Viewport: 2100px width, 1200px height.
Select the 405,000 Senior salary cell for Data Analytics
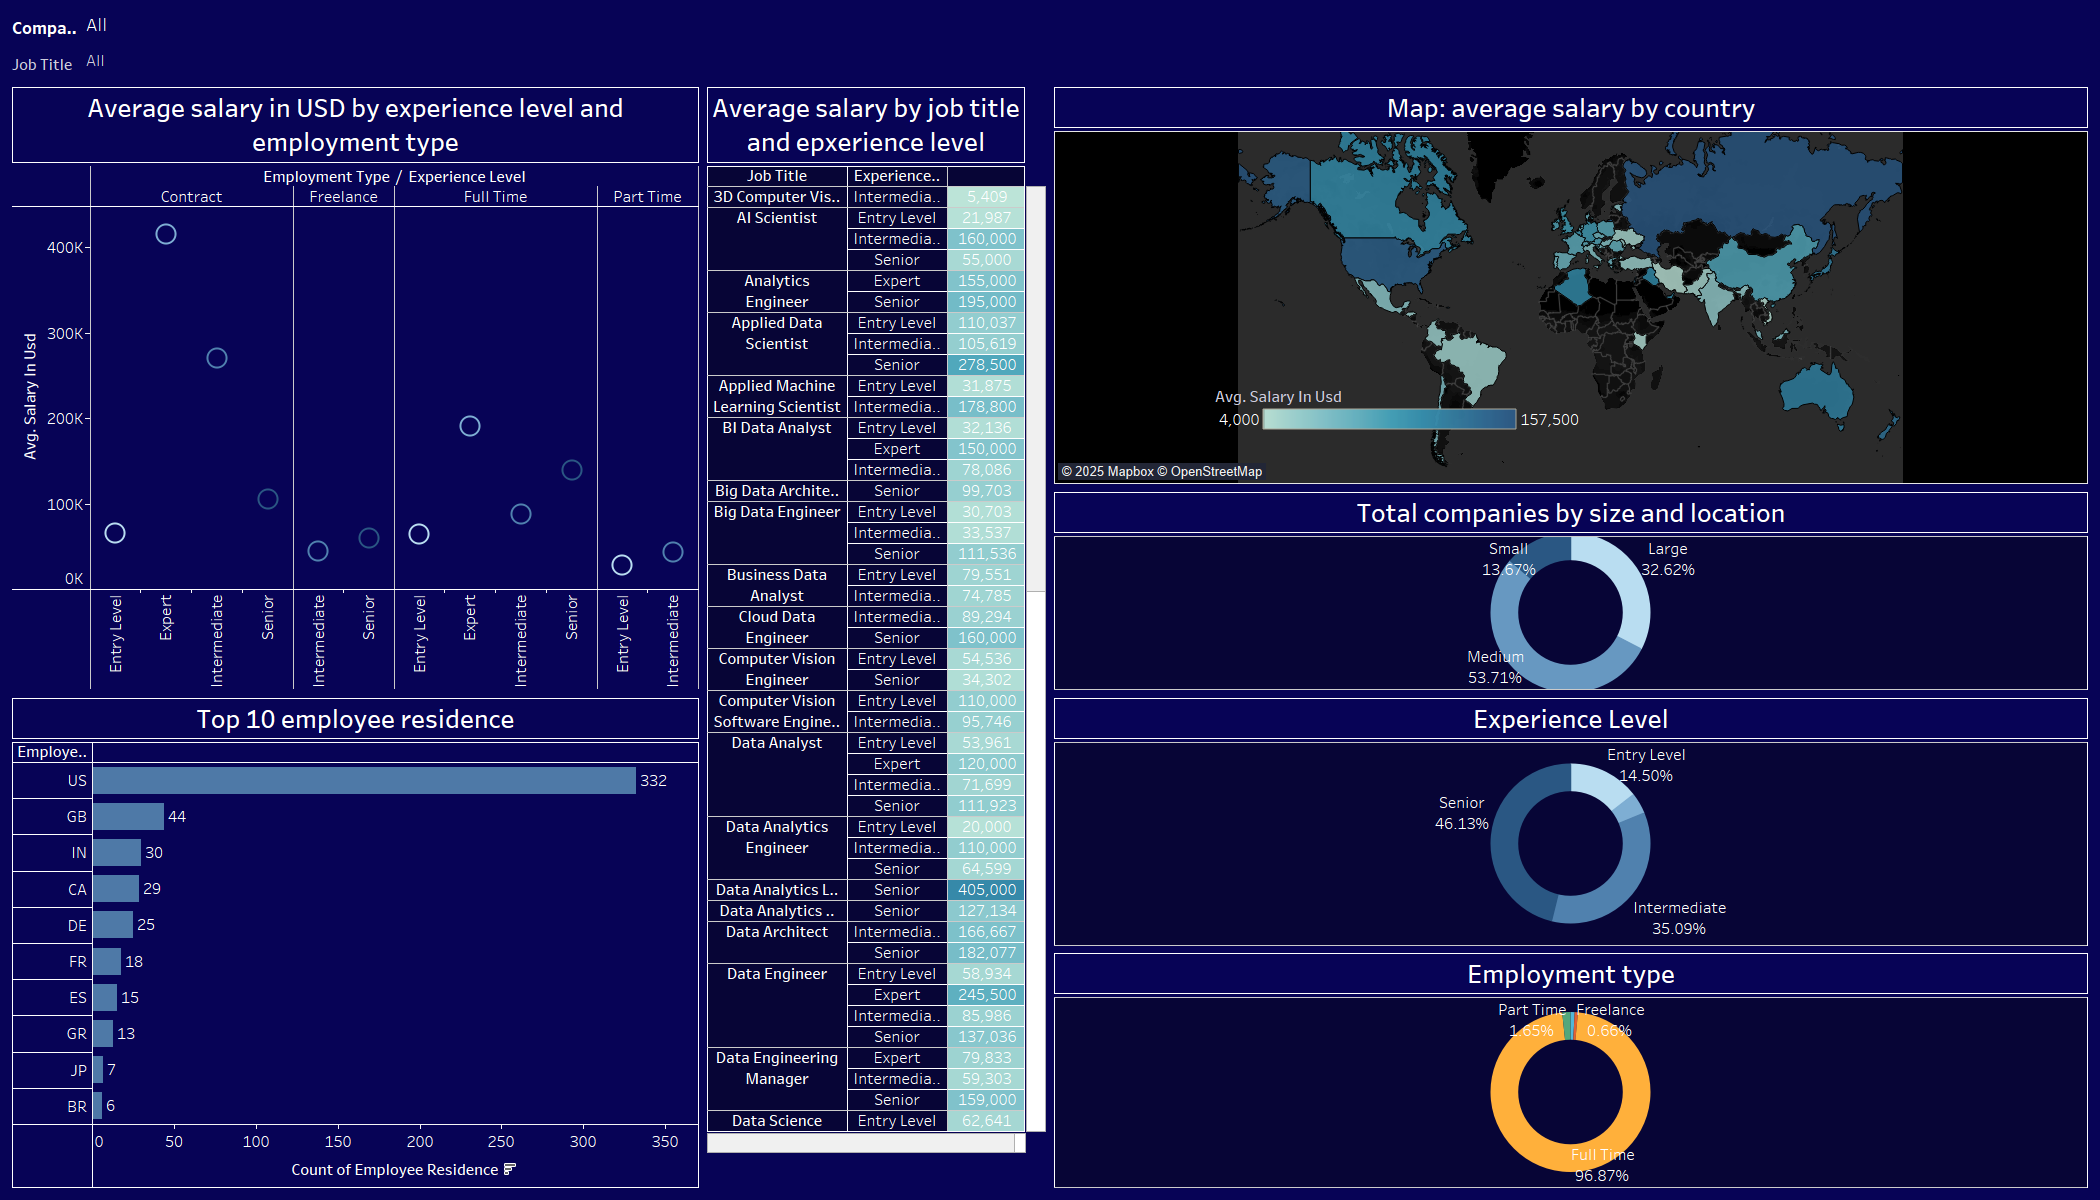(x=986, y=889)
